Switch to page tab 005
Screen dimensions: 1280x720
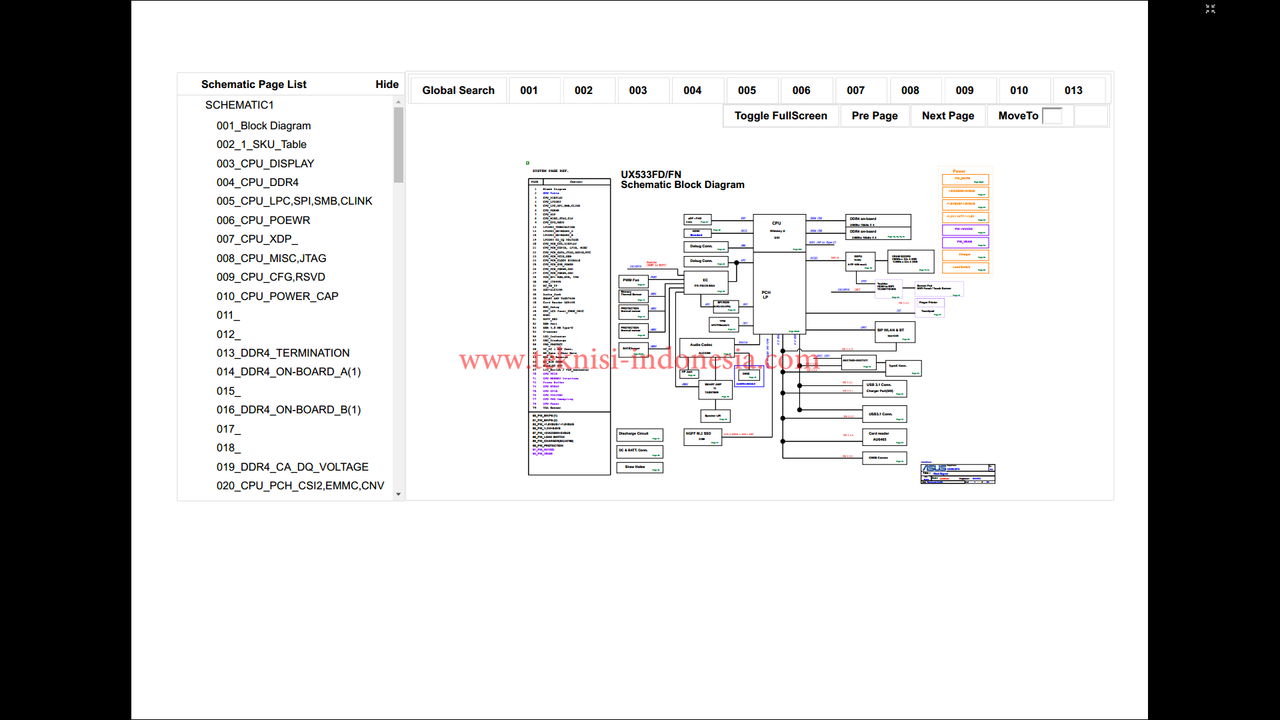747,90
